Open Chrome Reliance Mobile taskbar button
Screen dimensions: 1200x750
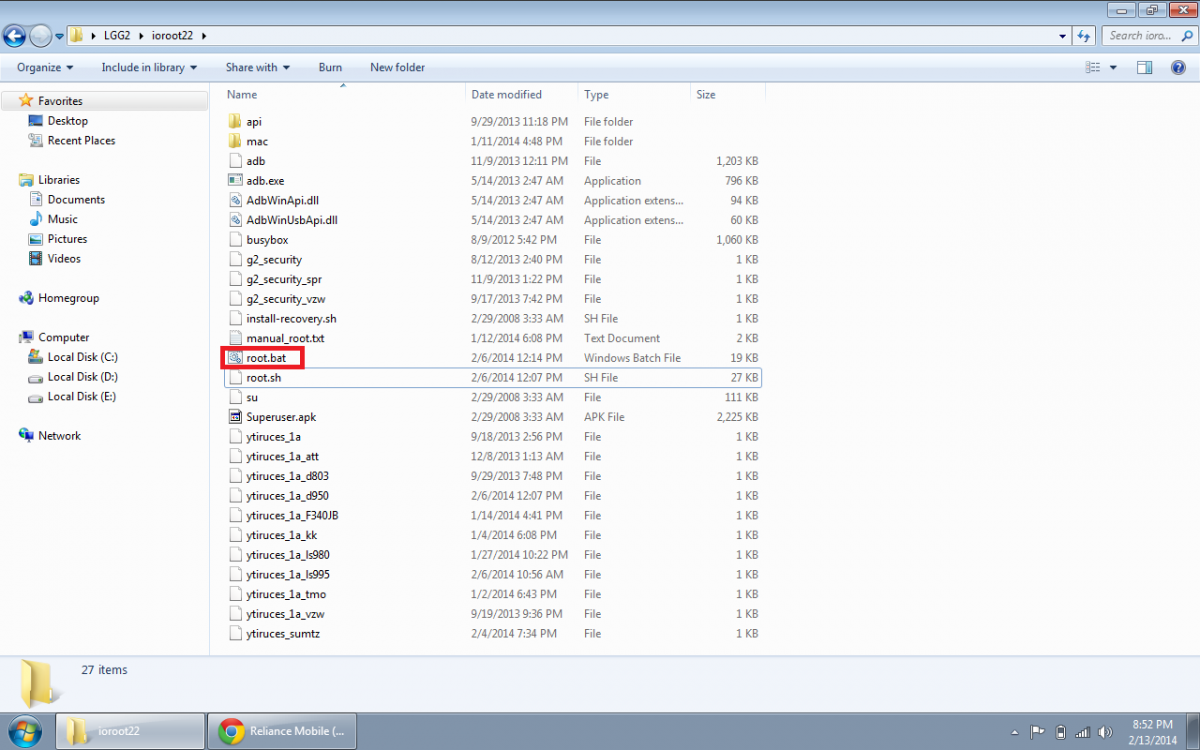[282, 731]
